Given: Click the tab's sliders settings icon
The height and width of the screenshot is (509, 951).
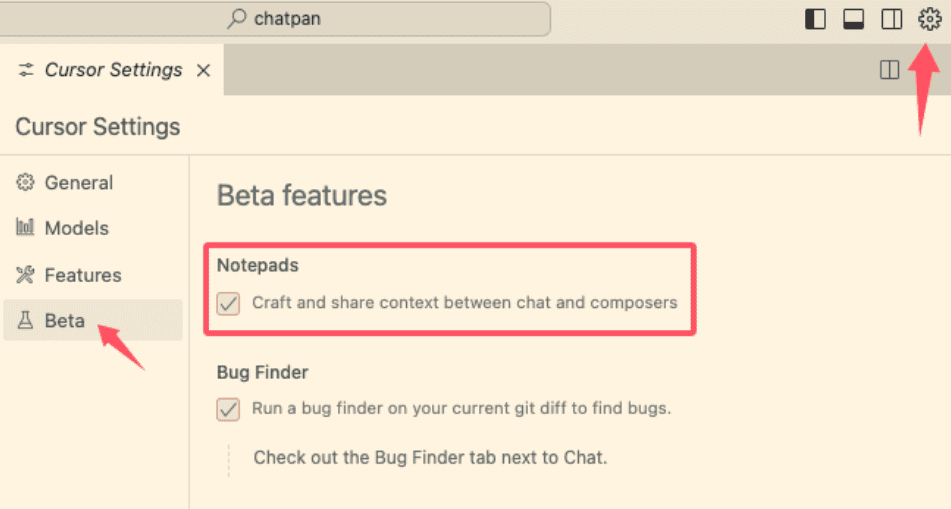Looking at the screenshot, I should tap(25, 70).
